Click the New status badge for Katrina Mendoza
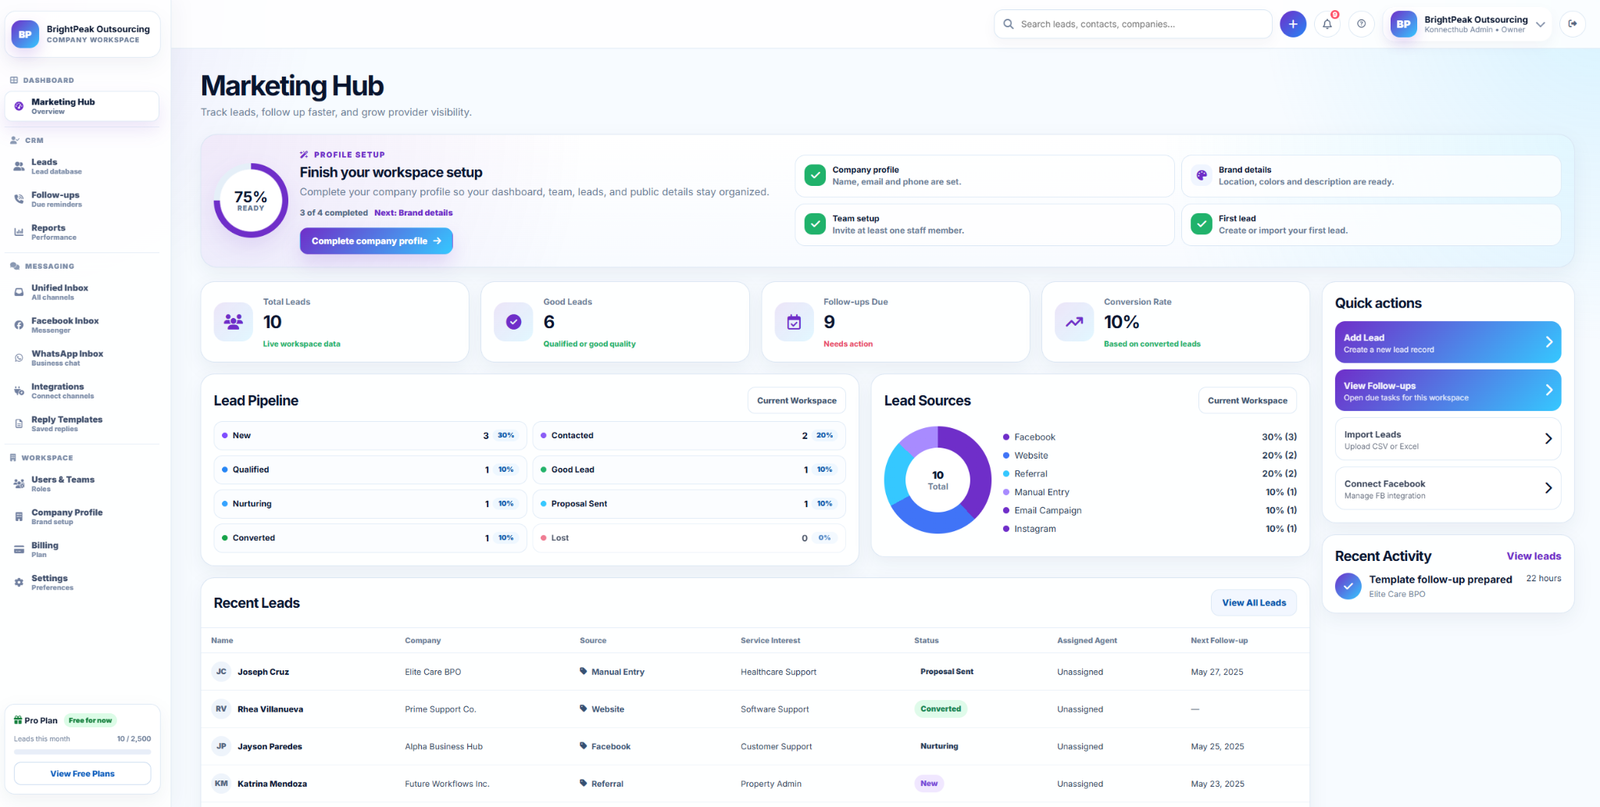 tap(929, 784)
